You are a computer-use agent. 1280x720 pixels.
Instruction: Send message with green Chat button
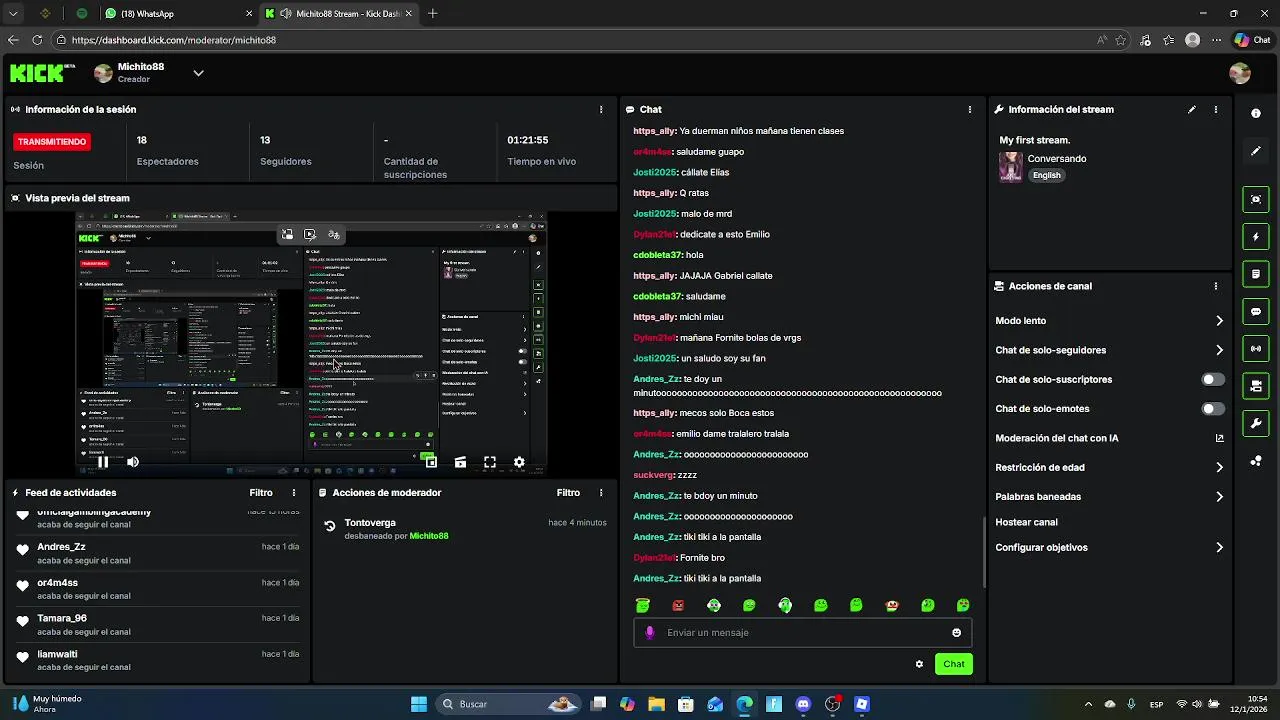pyautogui.click(x=954, y=664)
